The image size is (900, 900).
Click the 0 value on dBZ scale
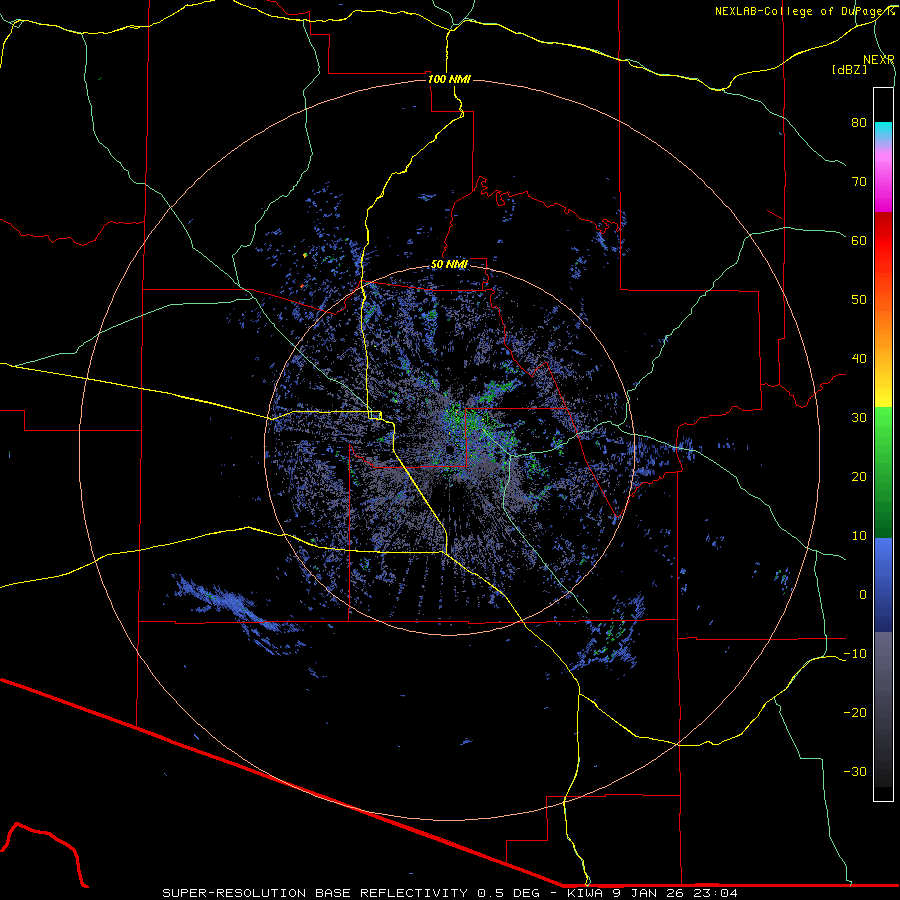point(863,595)
